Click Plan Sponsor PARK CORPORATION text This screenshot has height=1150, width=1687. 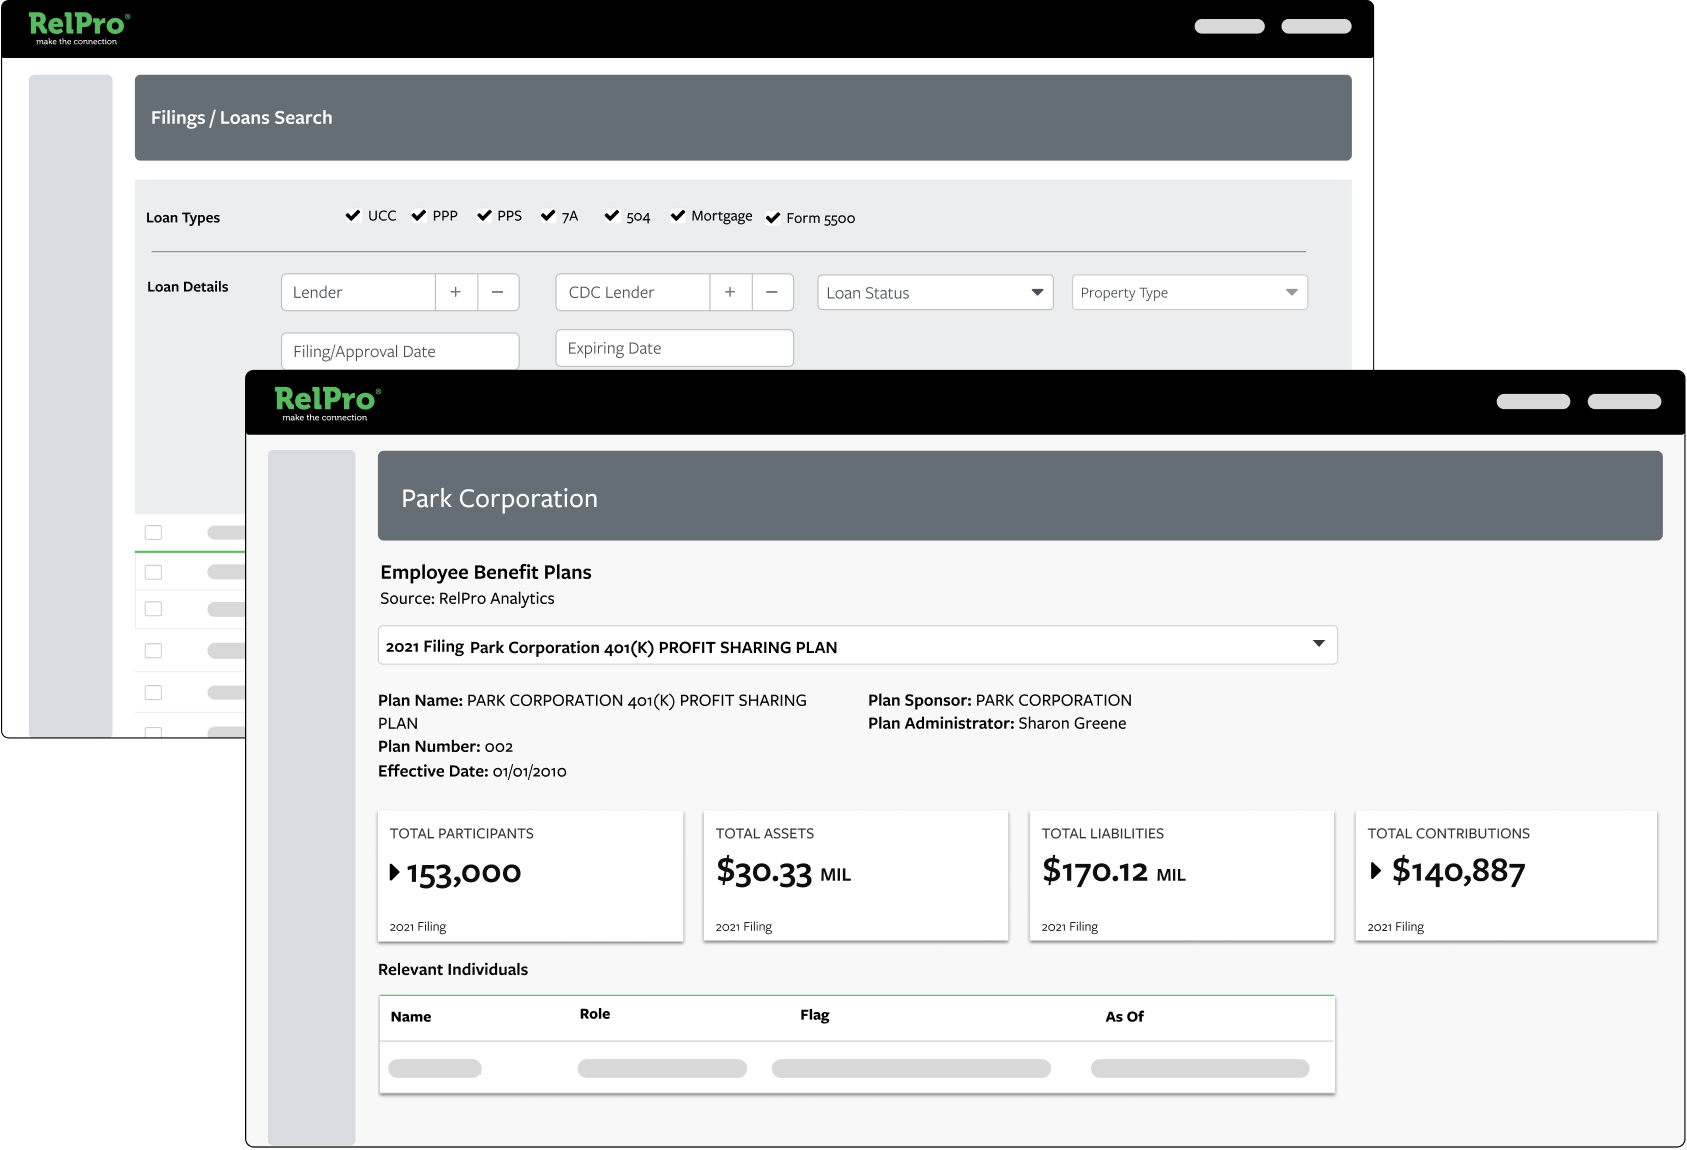(1000, 700)
